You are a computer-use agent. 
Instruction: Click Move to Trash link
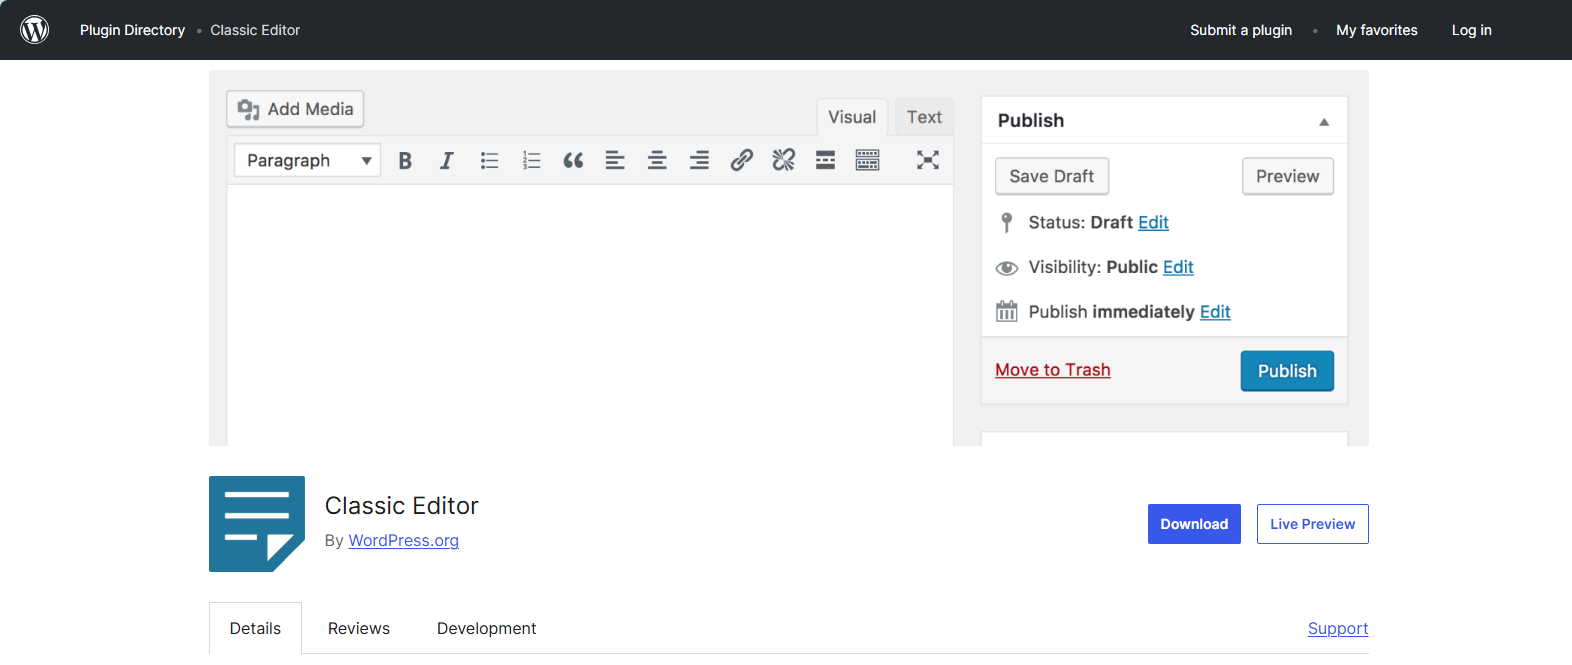click(x=1053, y=370)
